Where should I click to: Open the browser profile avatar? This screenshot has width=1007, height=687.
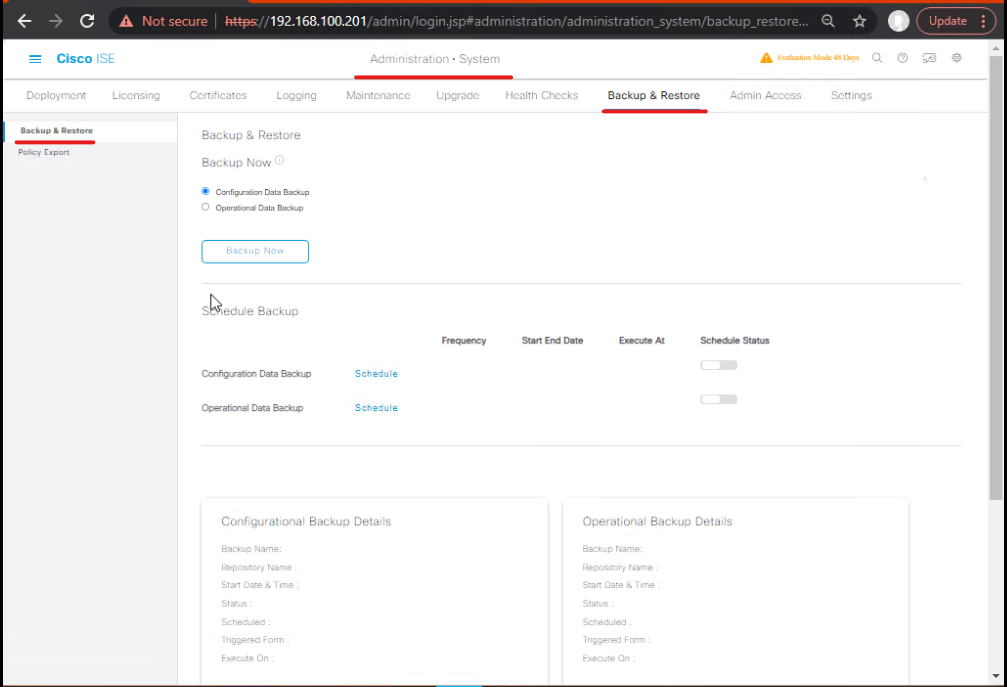898,21
